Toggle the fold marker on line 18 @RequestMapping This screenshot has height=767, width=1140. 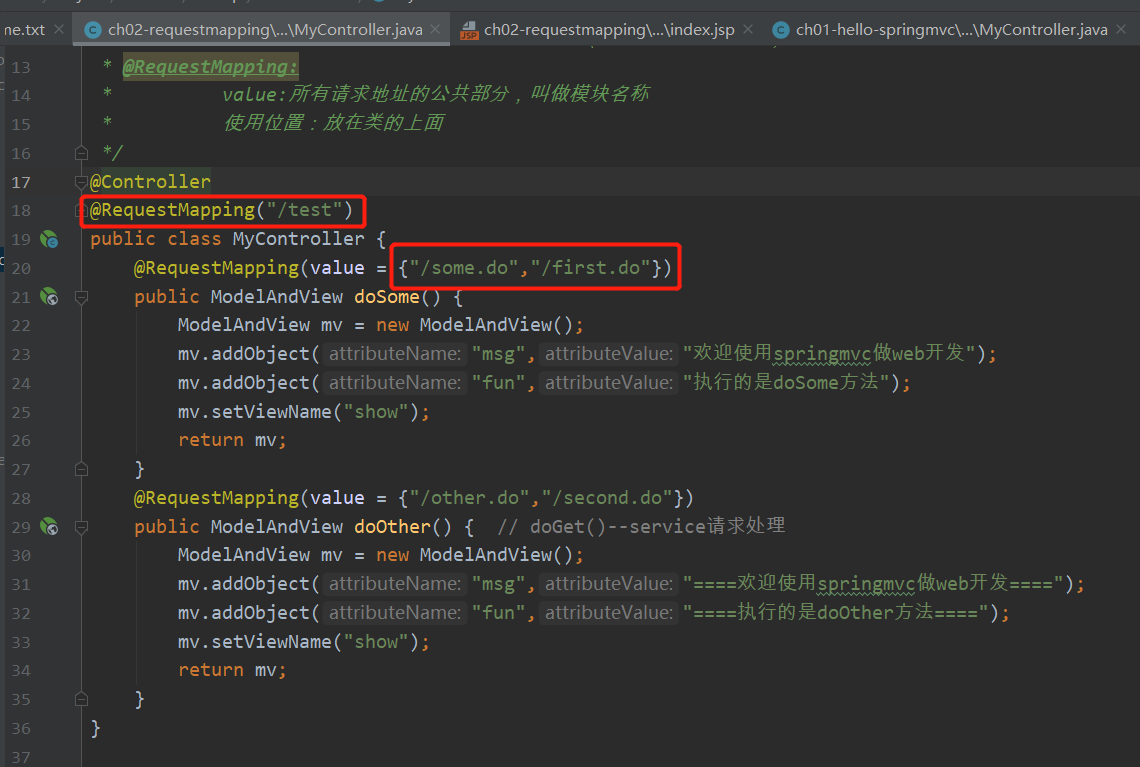[79, 211]
